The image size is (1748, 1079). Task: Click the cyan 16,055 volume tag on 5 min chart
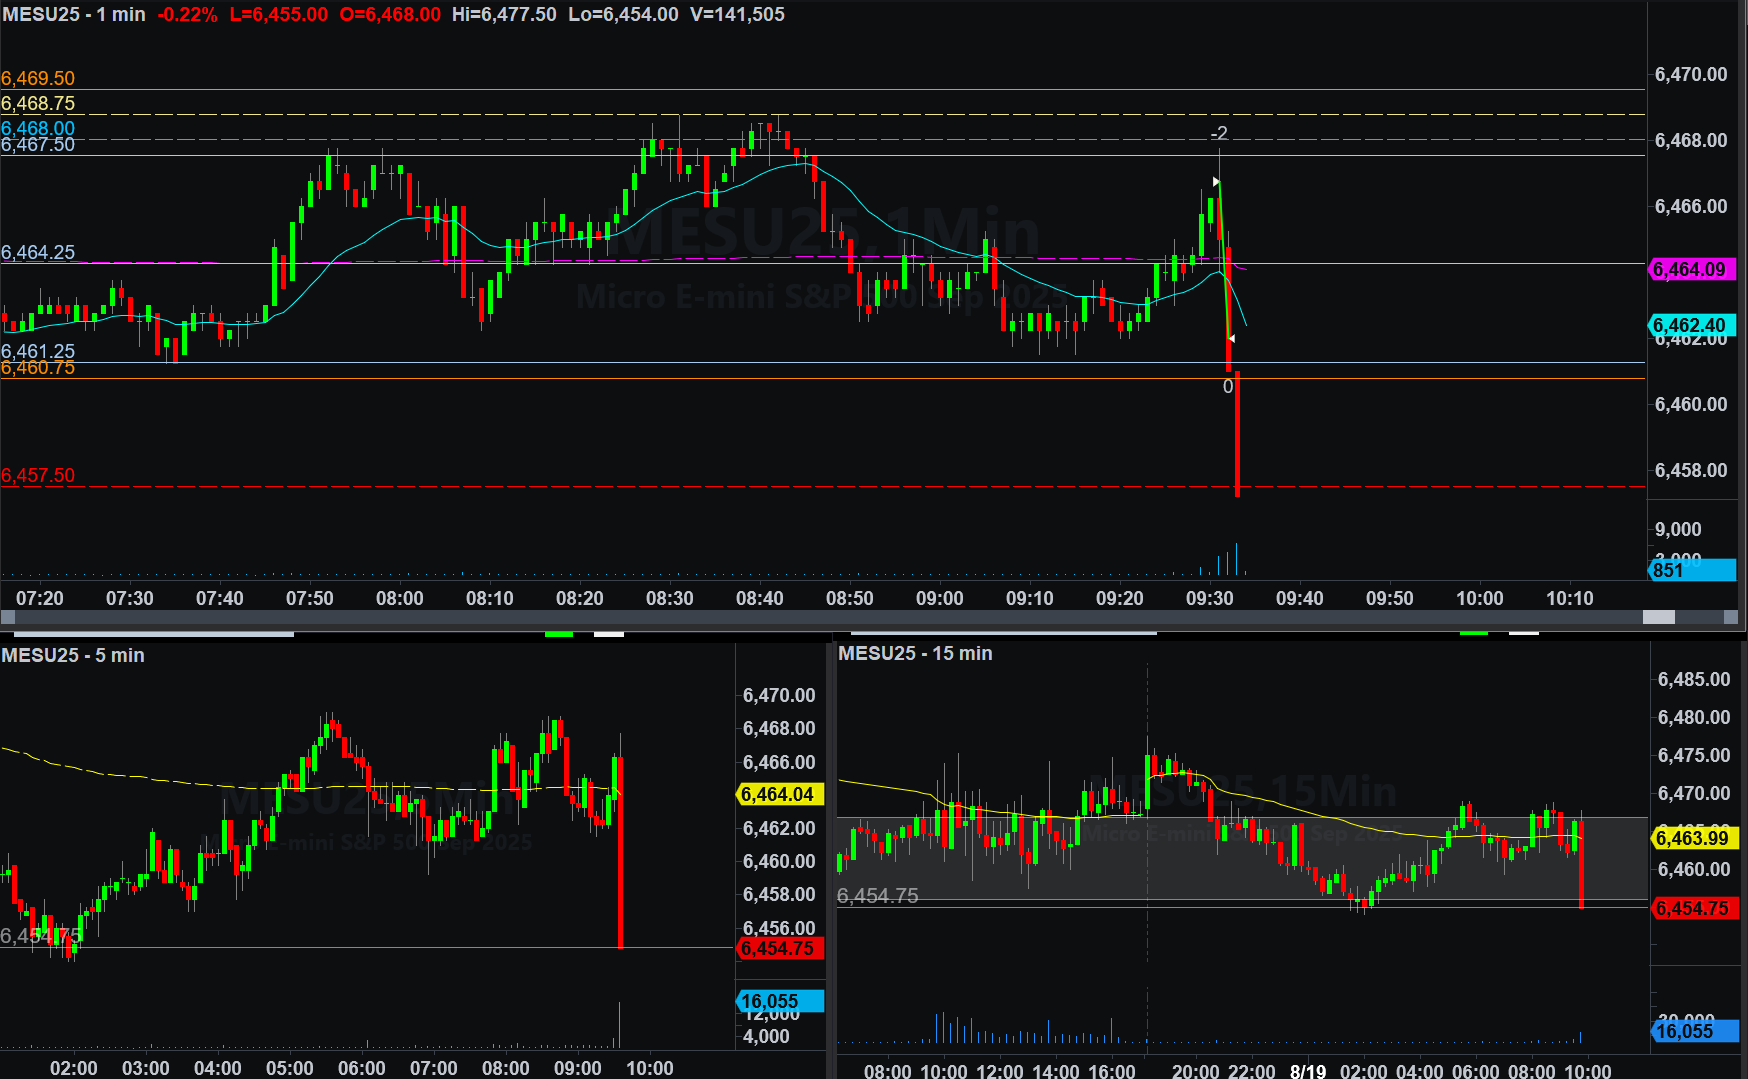tap(778, 1001)
